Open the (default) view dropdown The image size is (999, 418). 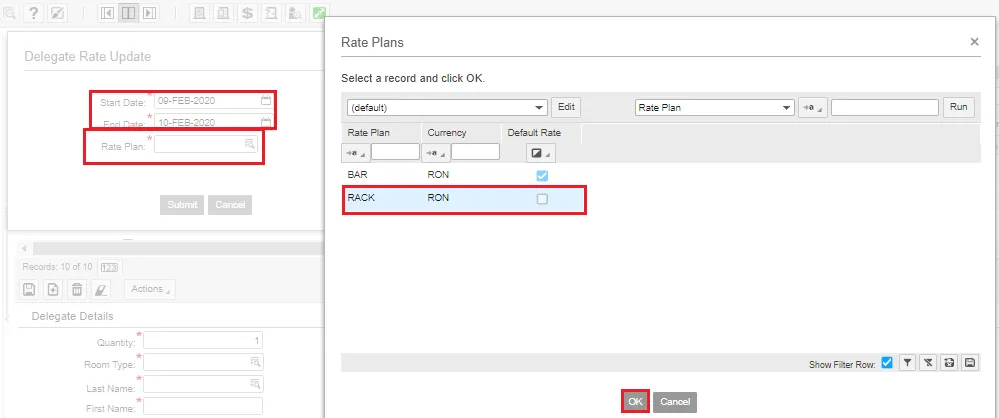tap(447, 108)
